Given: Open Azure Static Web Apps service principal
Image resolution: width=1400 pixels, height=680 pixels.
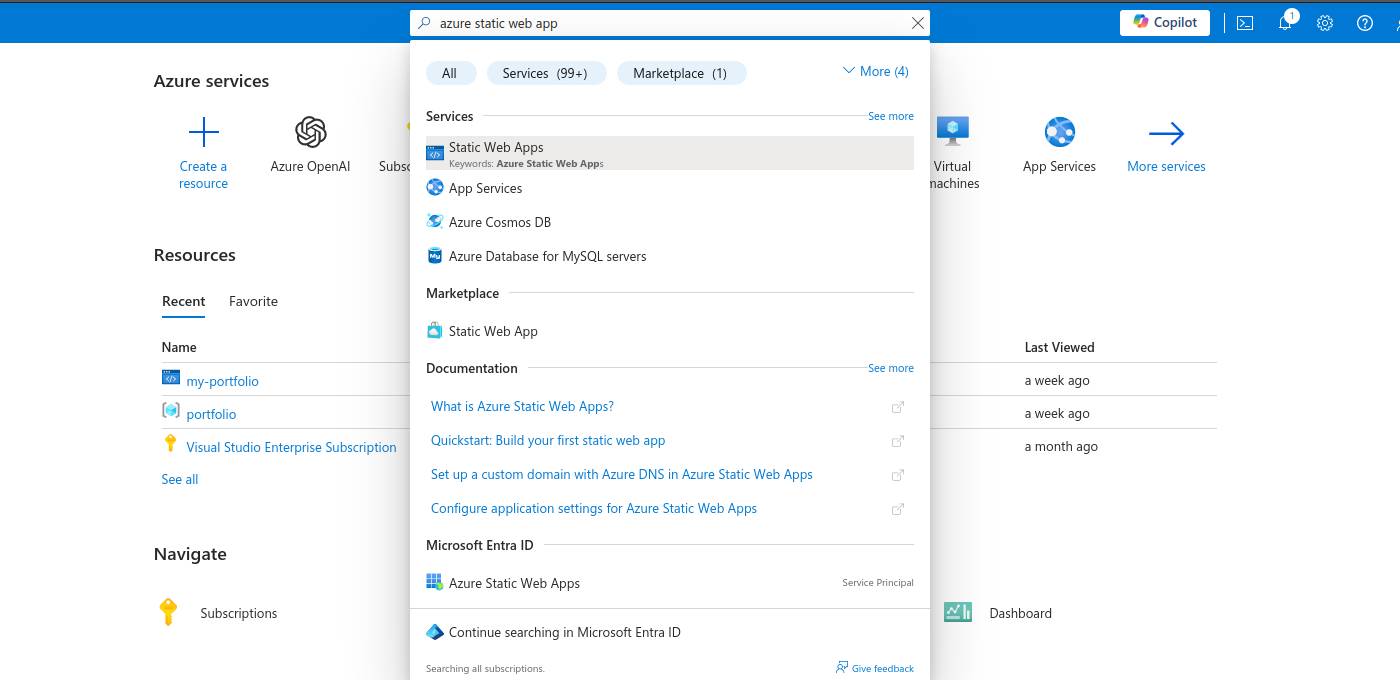Looking at the screenshot, I should (670, 583).
